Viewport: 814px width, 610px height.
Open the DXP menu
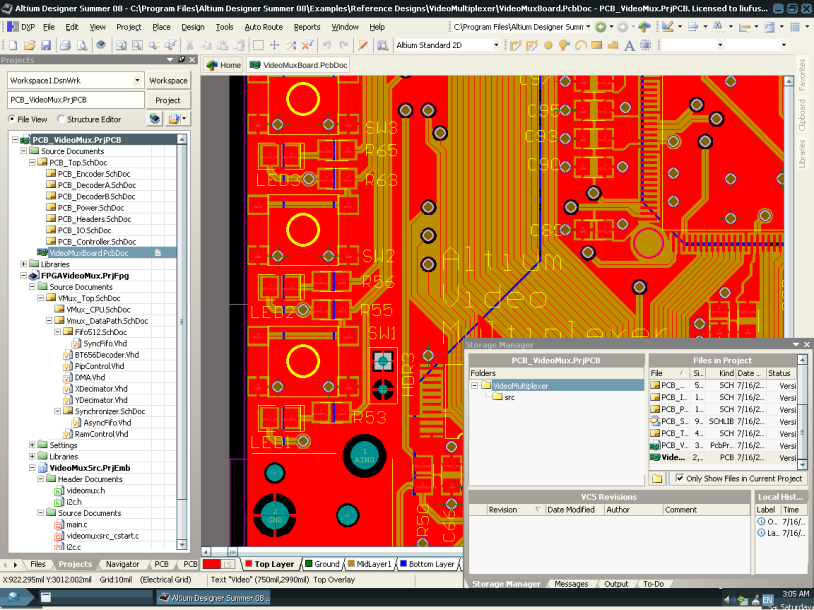[21, 27]
